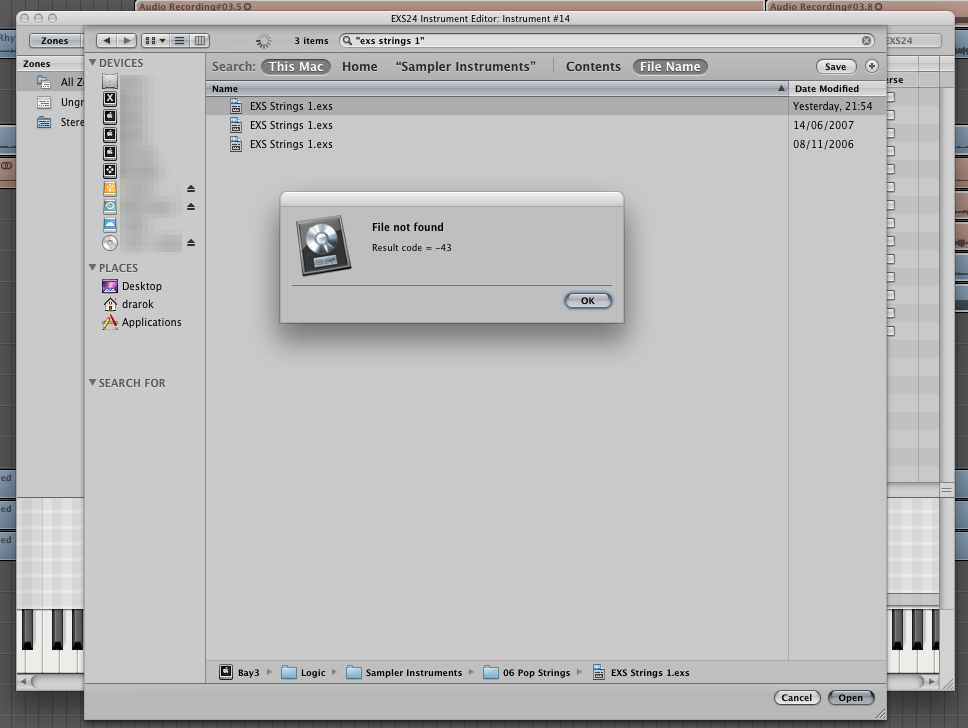968x728 pixels.
Task: Open Applications in the Places sidebar
Action: tap(142, 322)
